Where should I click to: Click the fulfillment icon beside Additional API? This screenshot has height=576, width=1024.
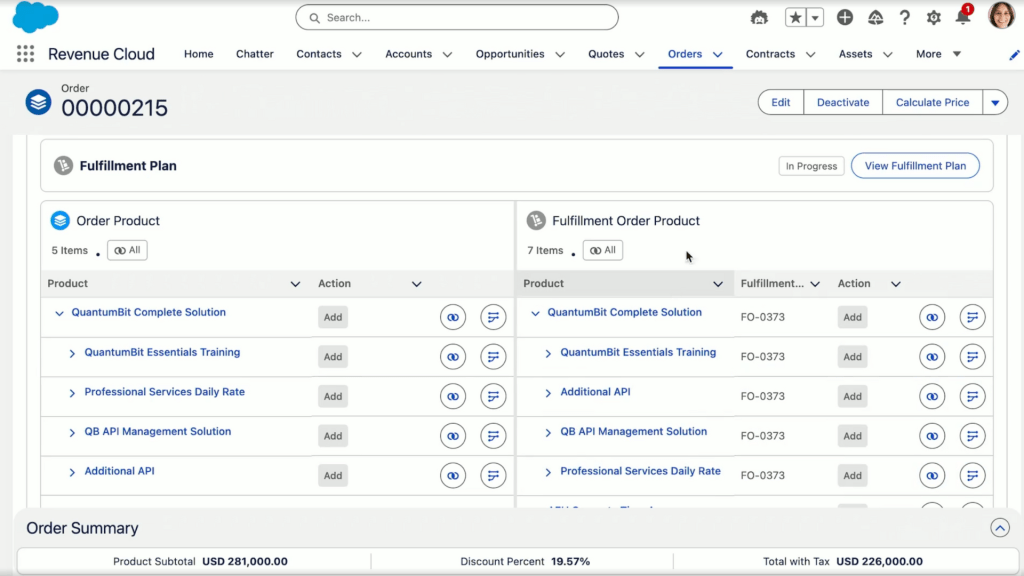[x=493, y=475]
